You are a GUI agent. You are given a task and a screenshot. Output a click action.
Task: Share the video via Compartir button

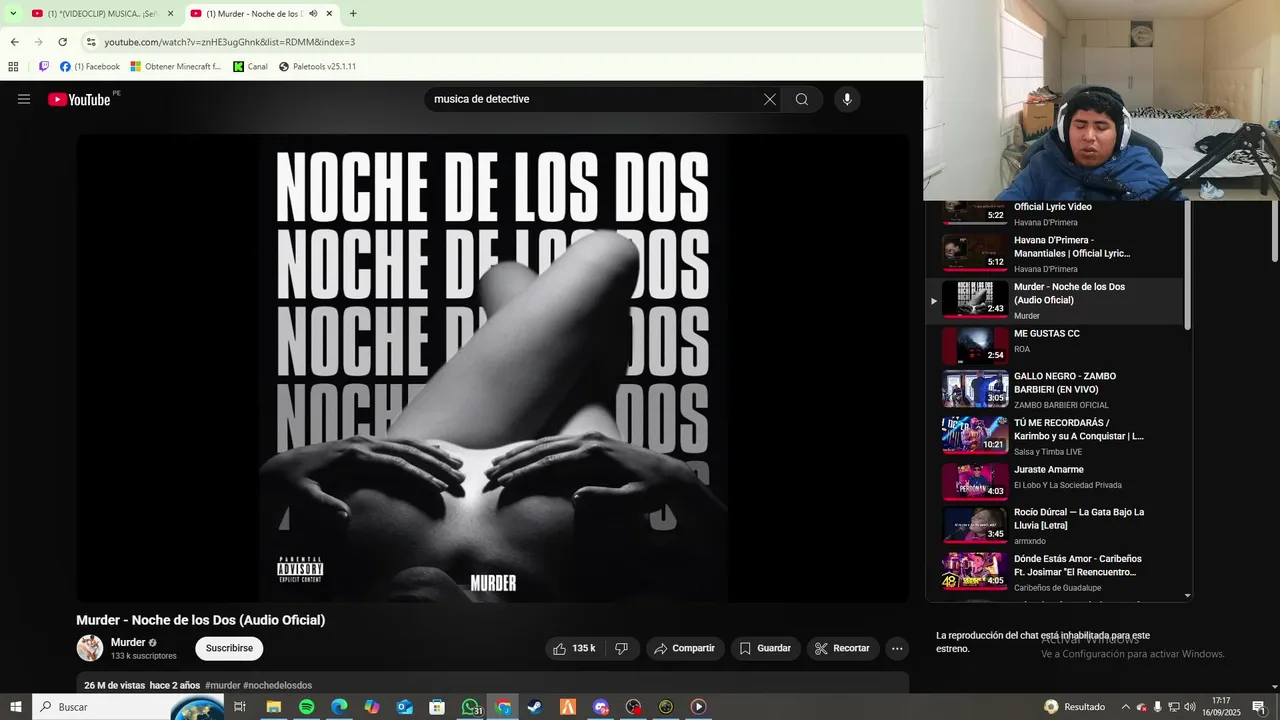685,648
